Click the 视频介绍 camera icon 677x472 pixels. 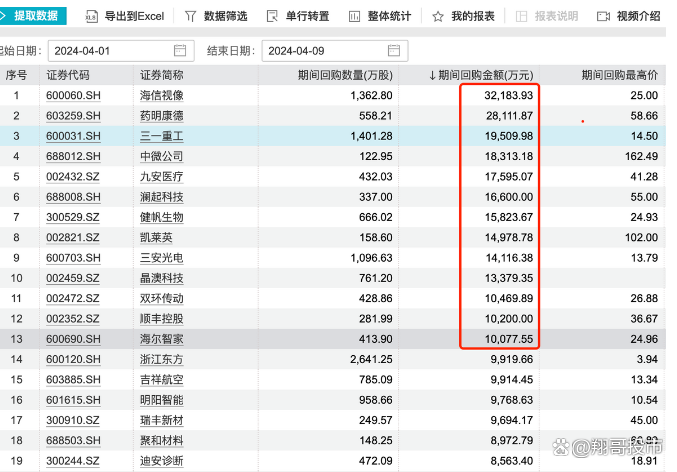point(603,16)
